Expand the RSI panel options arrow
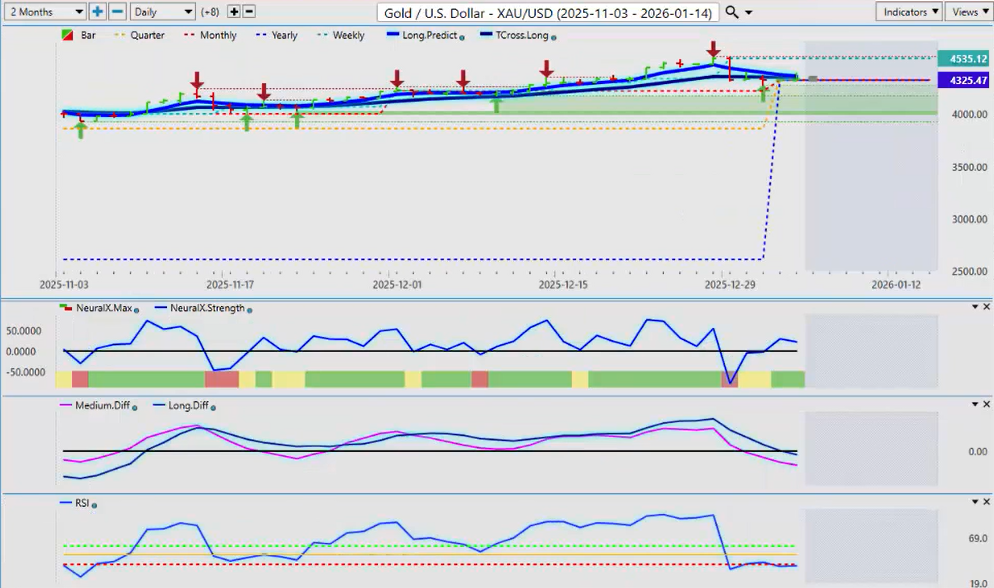994x588 pixels. 974,500
